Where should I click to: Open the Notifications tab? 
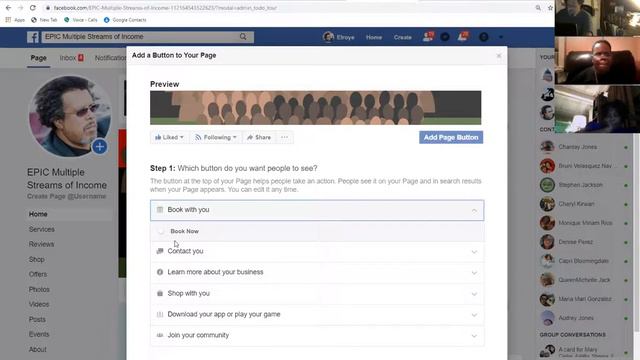pyautogui.click(x=110, y=58)
